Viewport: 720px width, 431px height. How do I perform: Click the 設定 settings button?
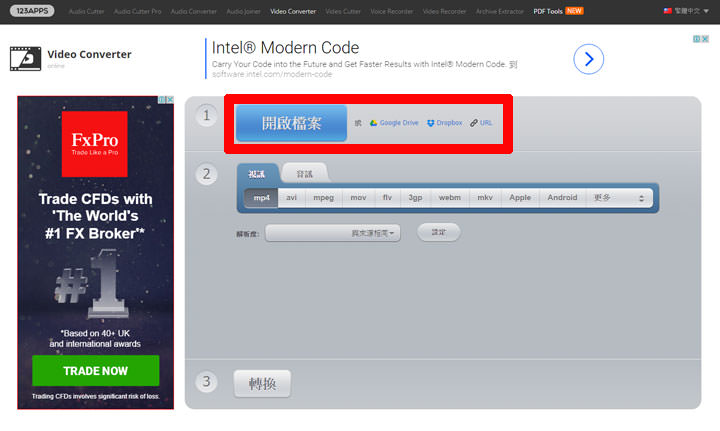pyautogui.click(x=439, y=232)
